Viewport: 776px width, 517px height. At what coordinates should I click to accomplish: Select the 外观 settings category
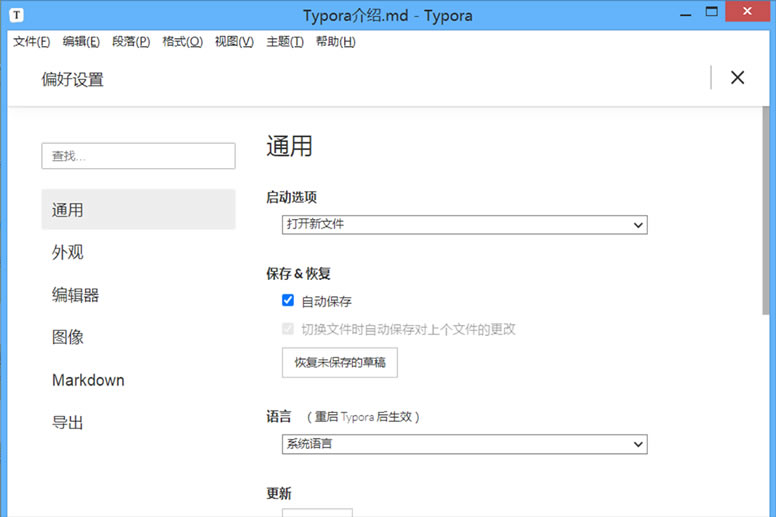[x=138, y=252]
